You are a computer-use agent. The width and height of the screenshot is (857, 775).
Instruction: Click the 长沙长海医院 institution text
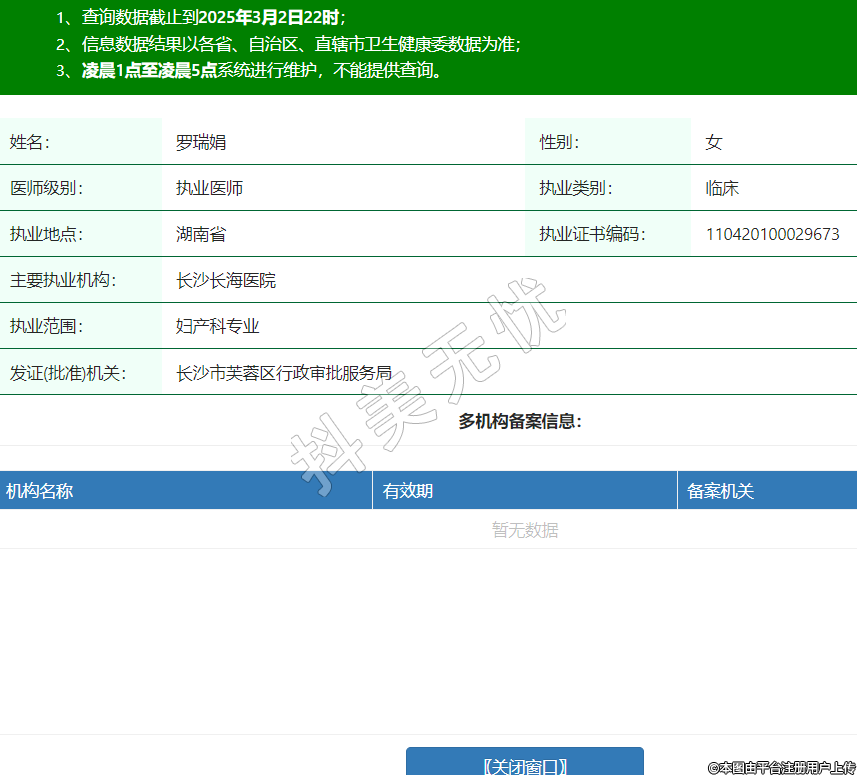coord(226,280)
